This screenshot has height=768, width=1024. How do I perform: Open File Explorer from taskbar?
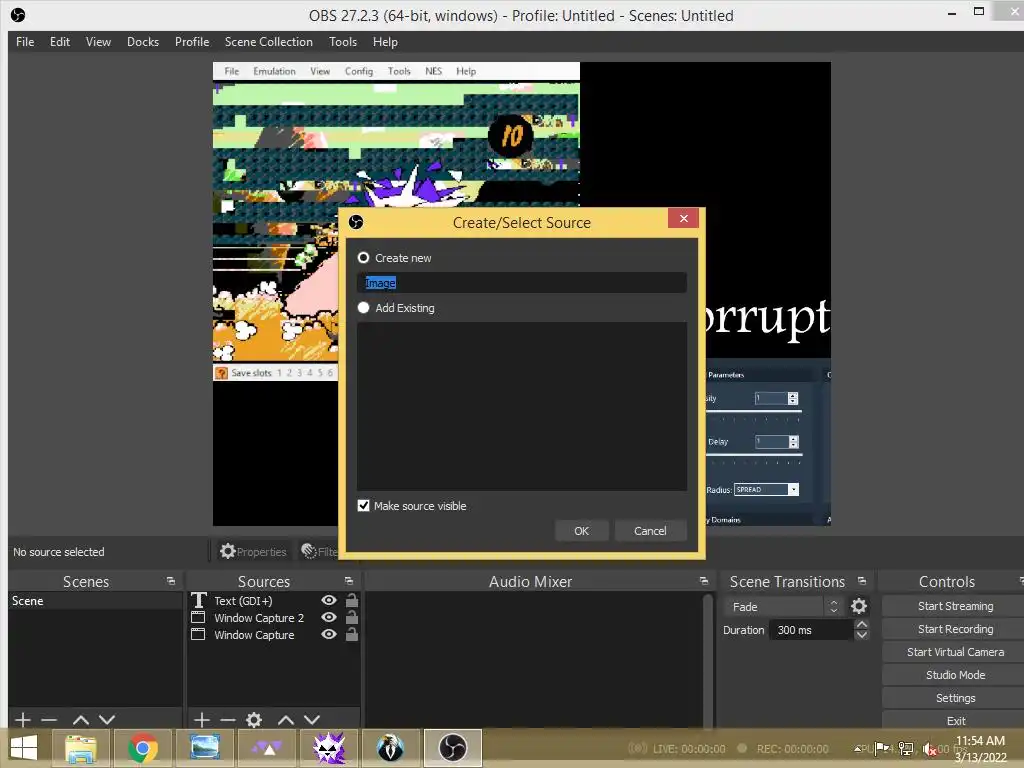80,748
